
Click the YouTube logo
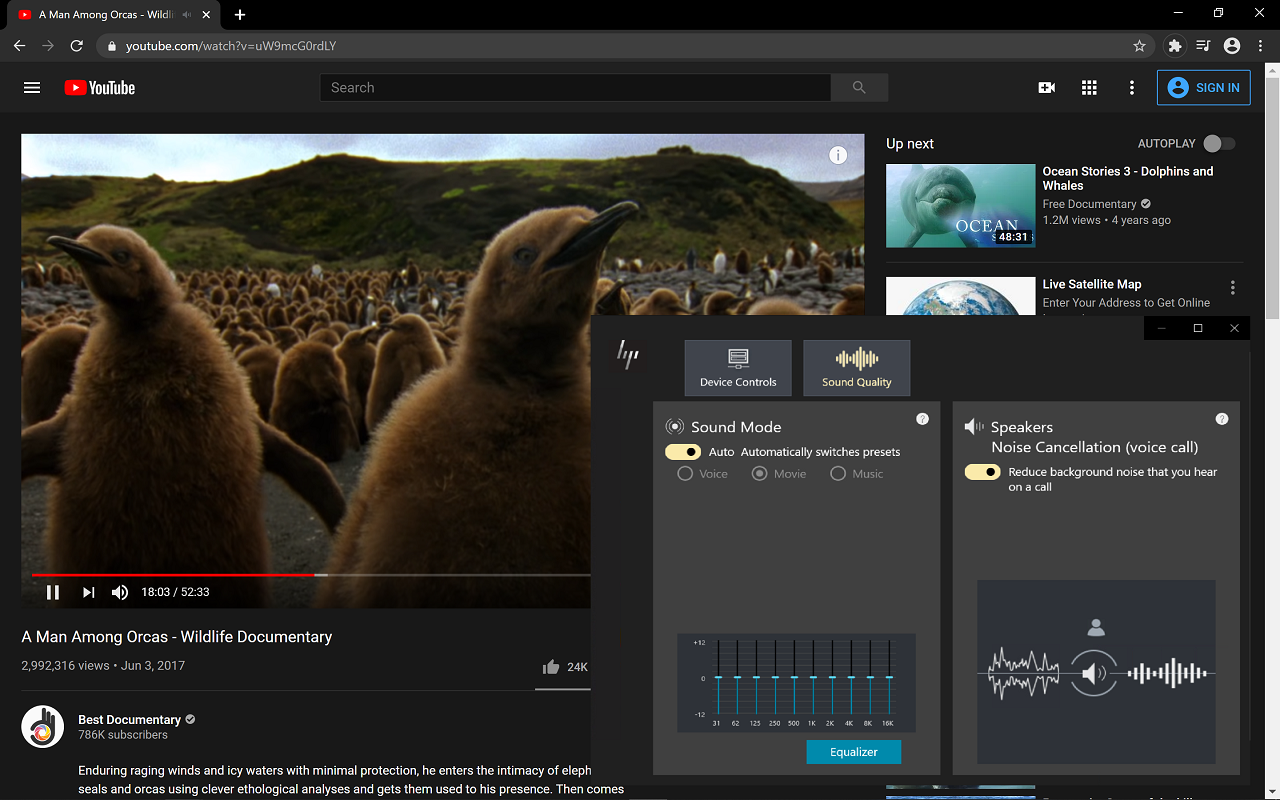point(99,87)
